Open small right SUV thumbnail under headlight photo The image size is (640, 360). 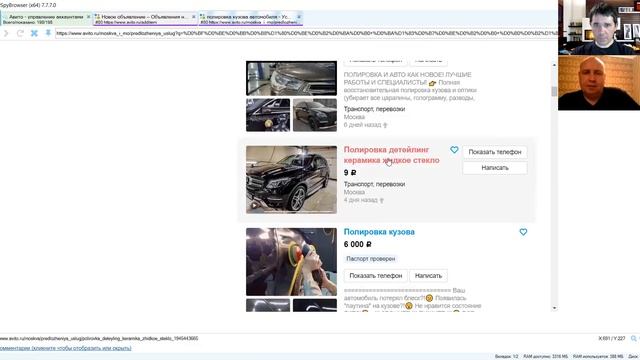(315, 115)
